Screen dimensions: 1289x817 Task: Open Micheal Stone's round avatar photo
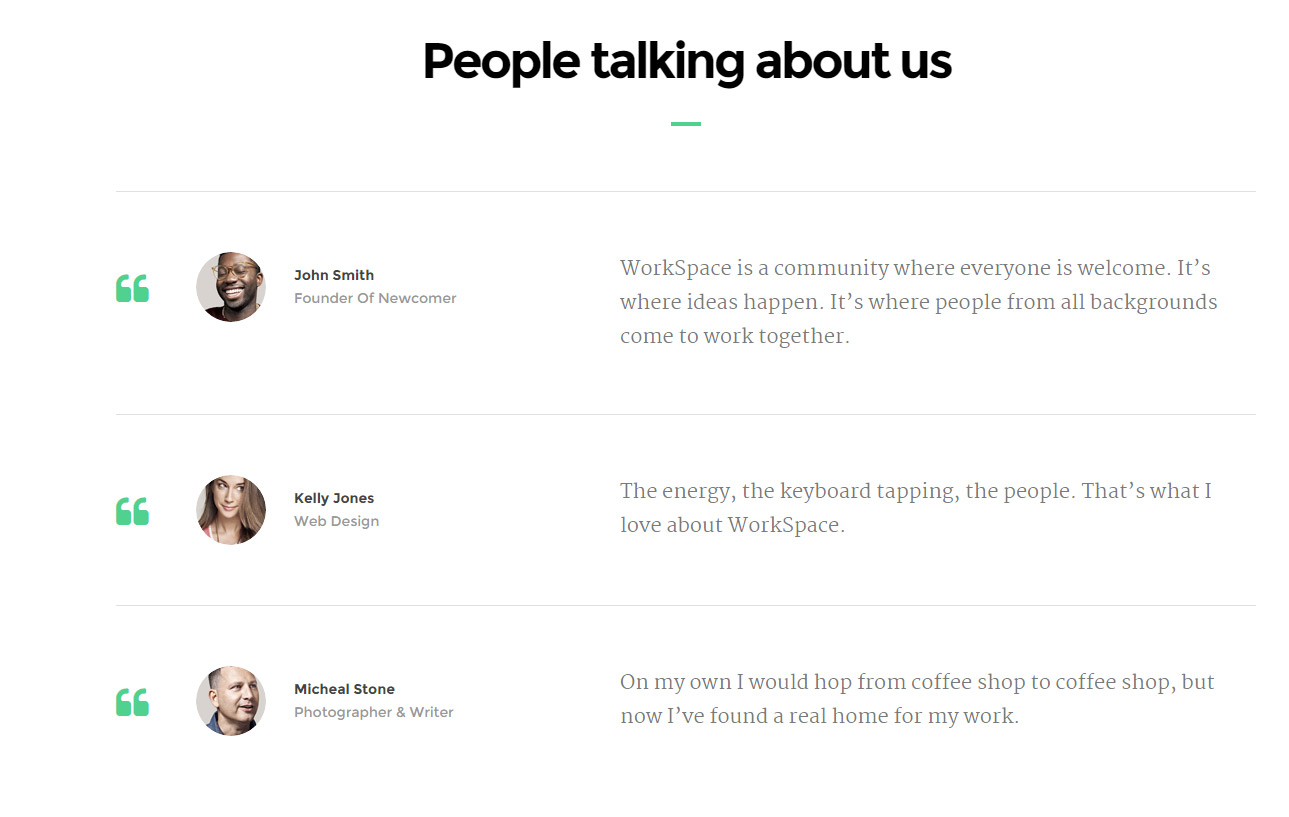coord(231,701)
